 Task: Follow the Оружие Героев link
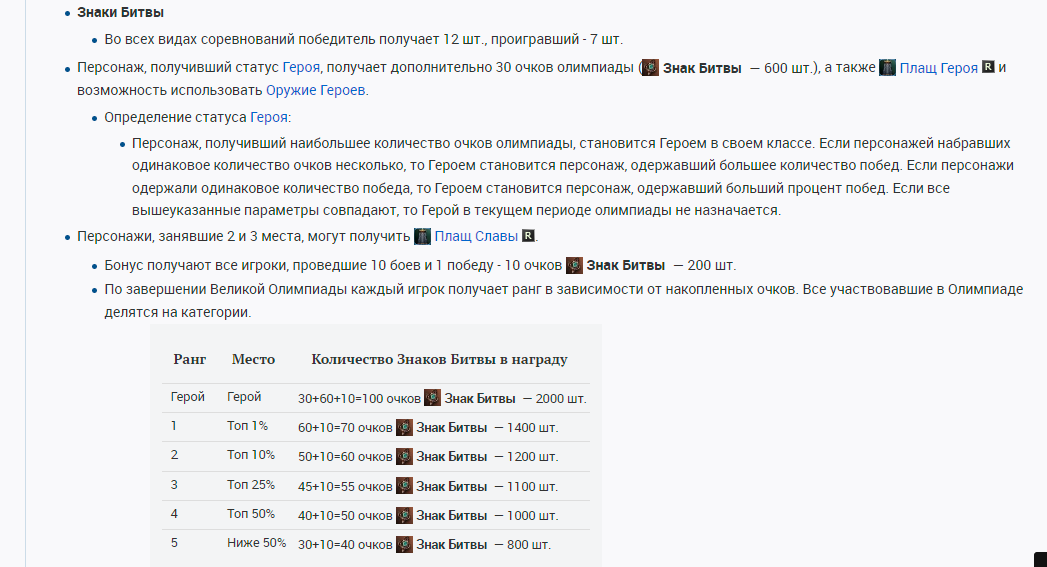(316, 90)
